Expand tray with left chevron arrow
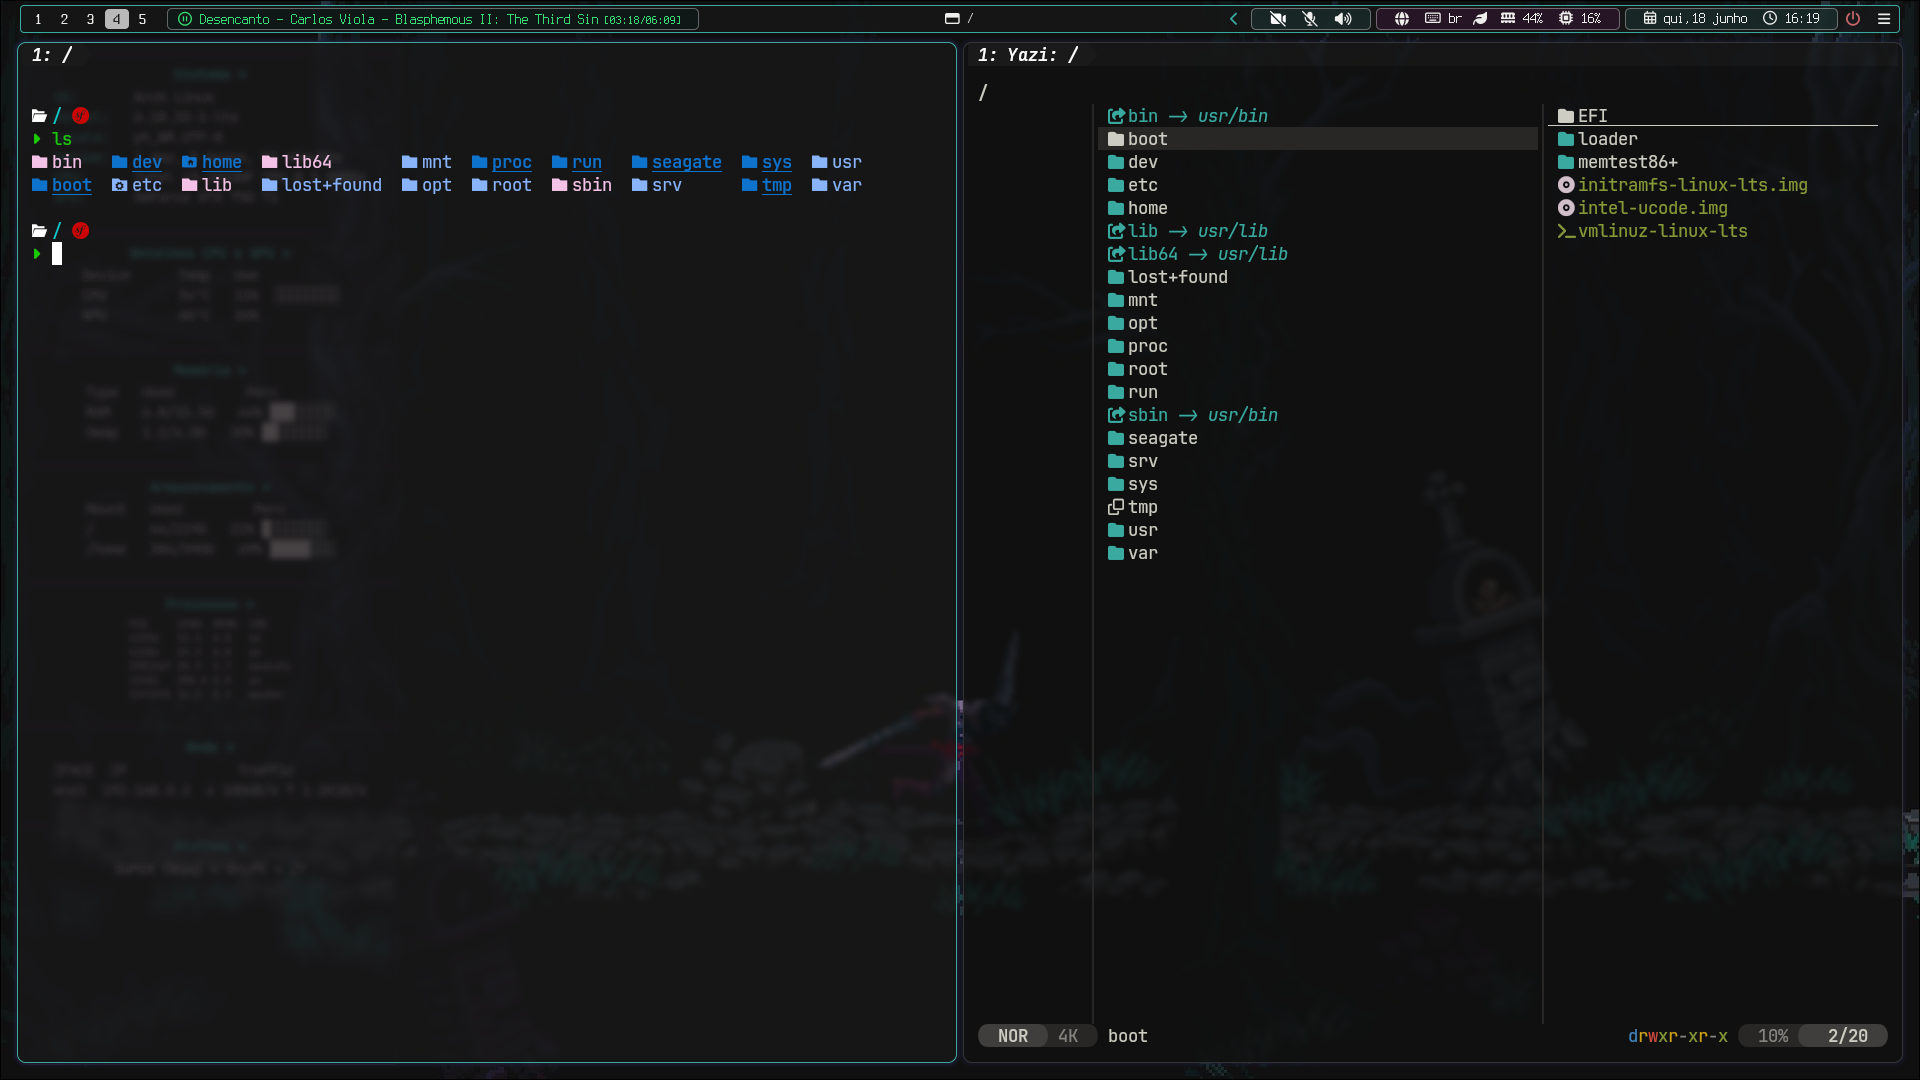 1233,19
